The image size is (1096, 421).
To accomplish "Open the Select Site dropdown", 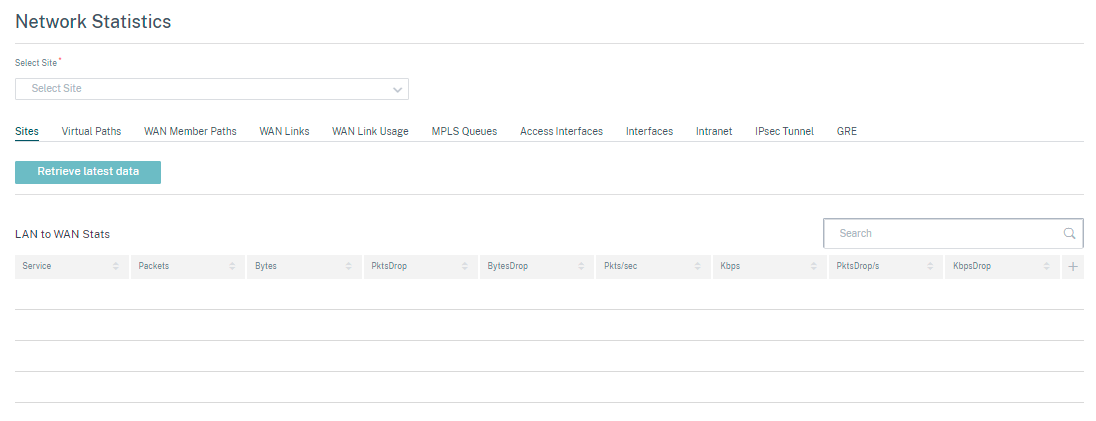I will click(x=212, y=89).
